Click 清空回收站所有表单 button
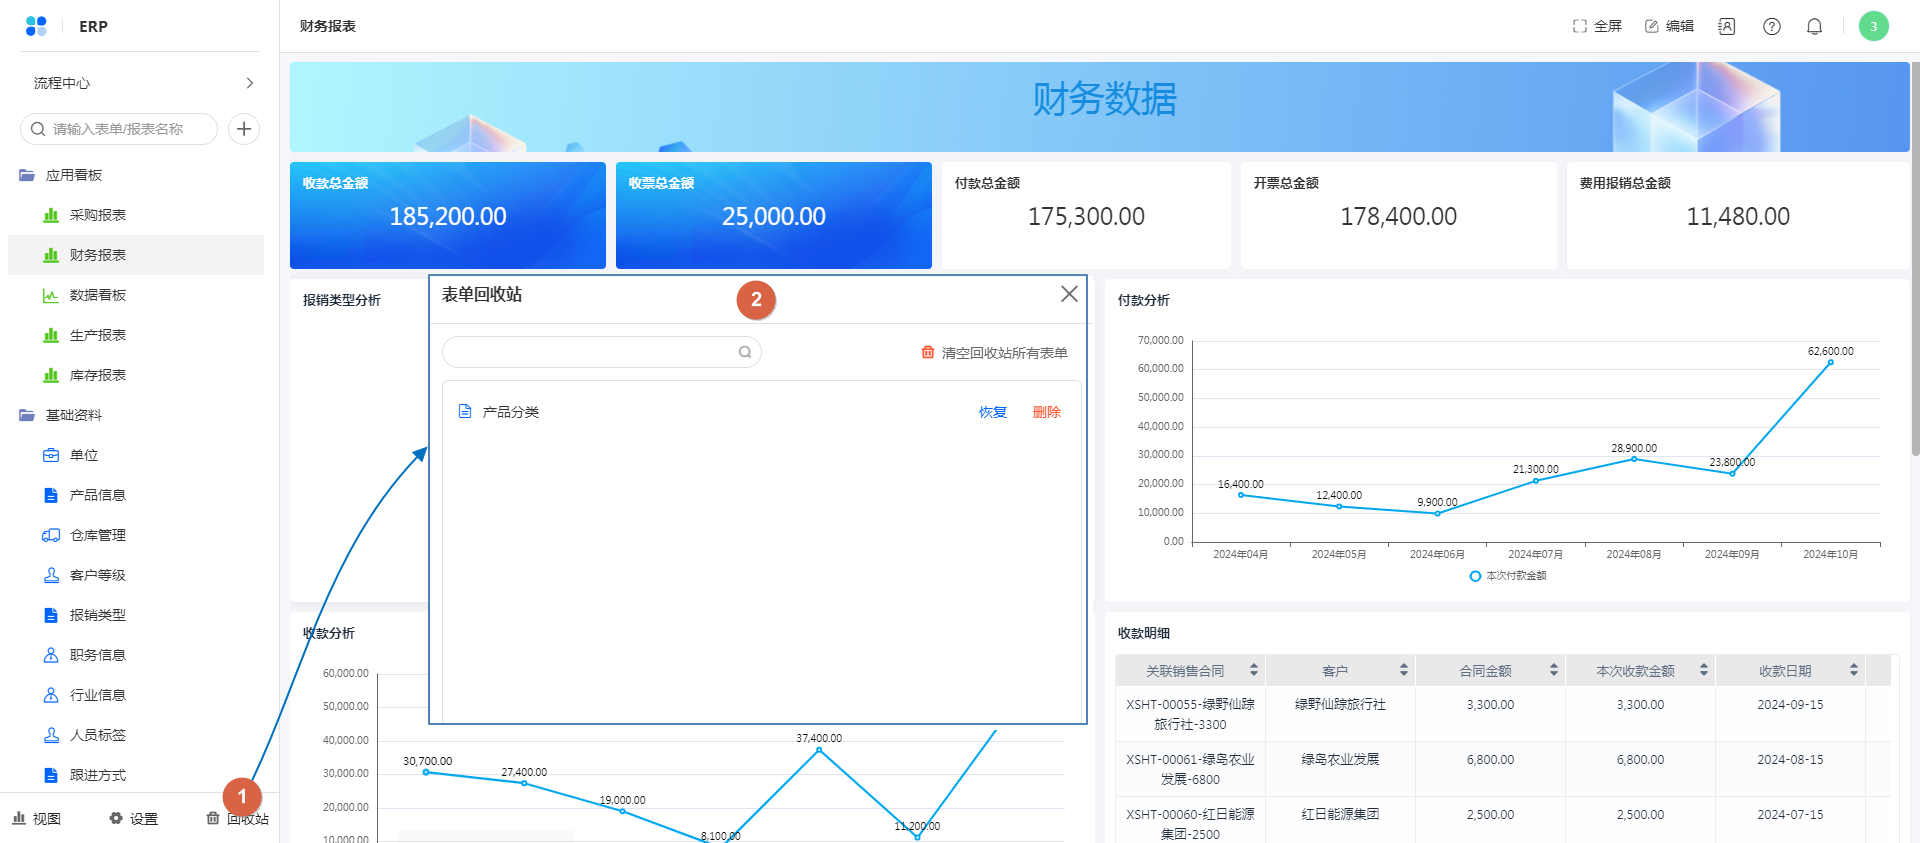The height and width of the screenshot is (843, 1920). (x=994, y=353)
